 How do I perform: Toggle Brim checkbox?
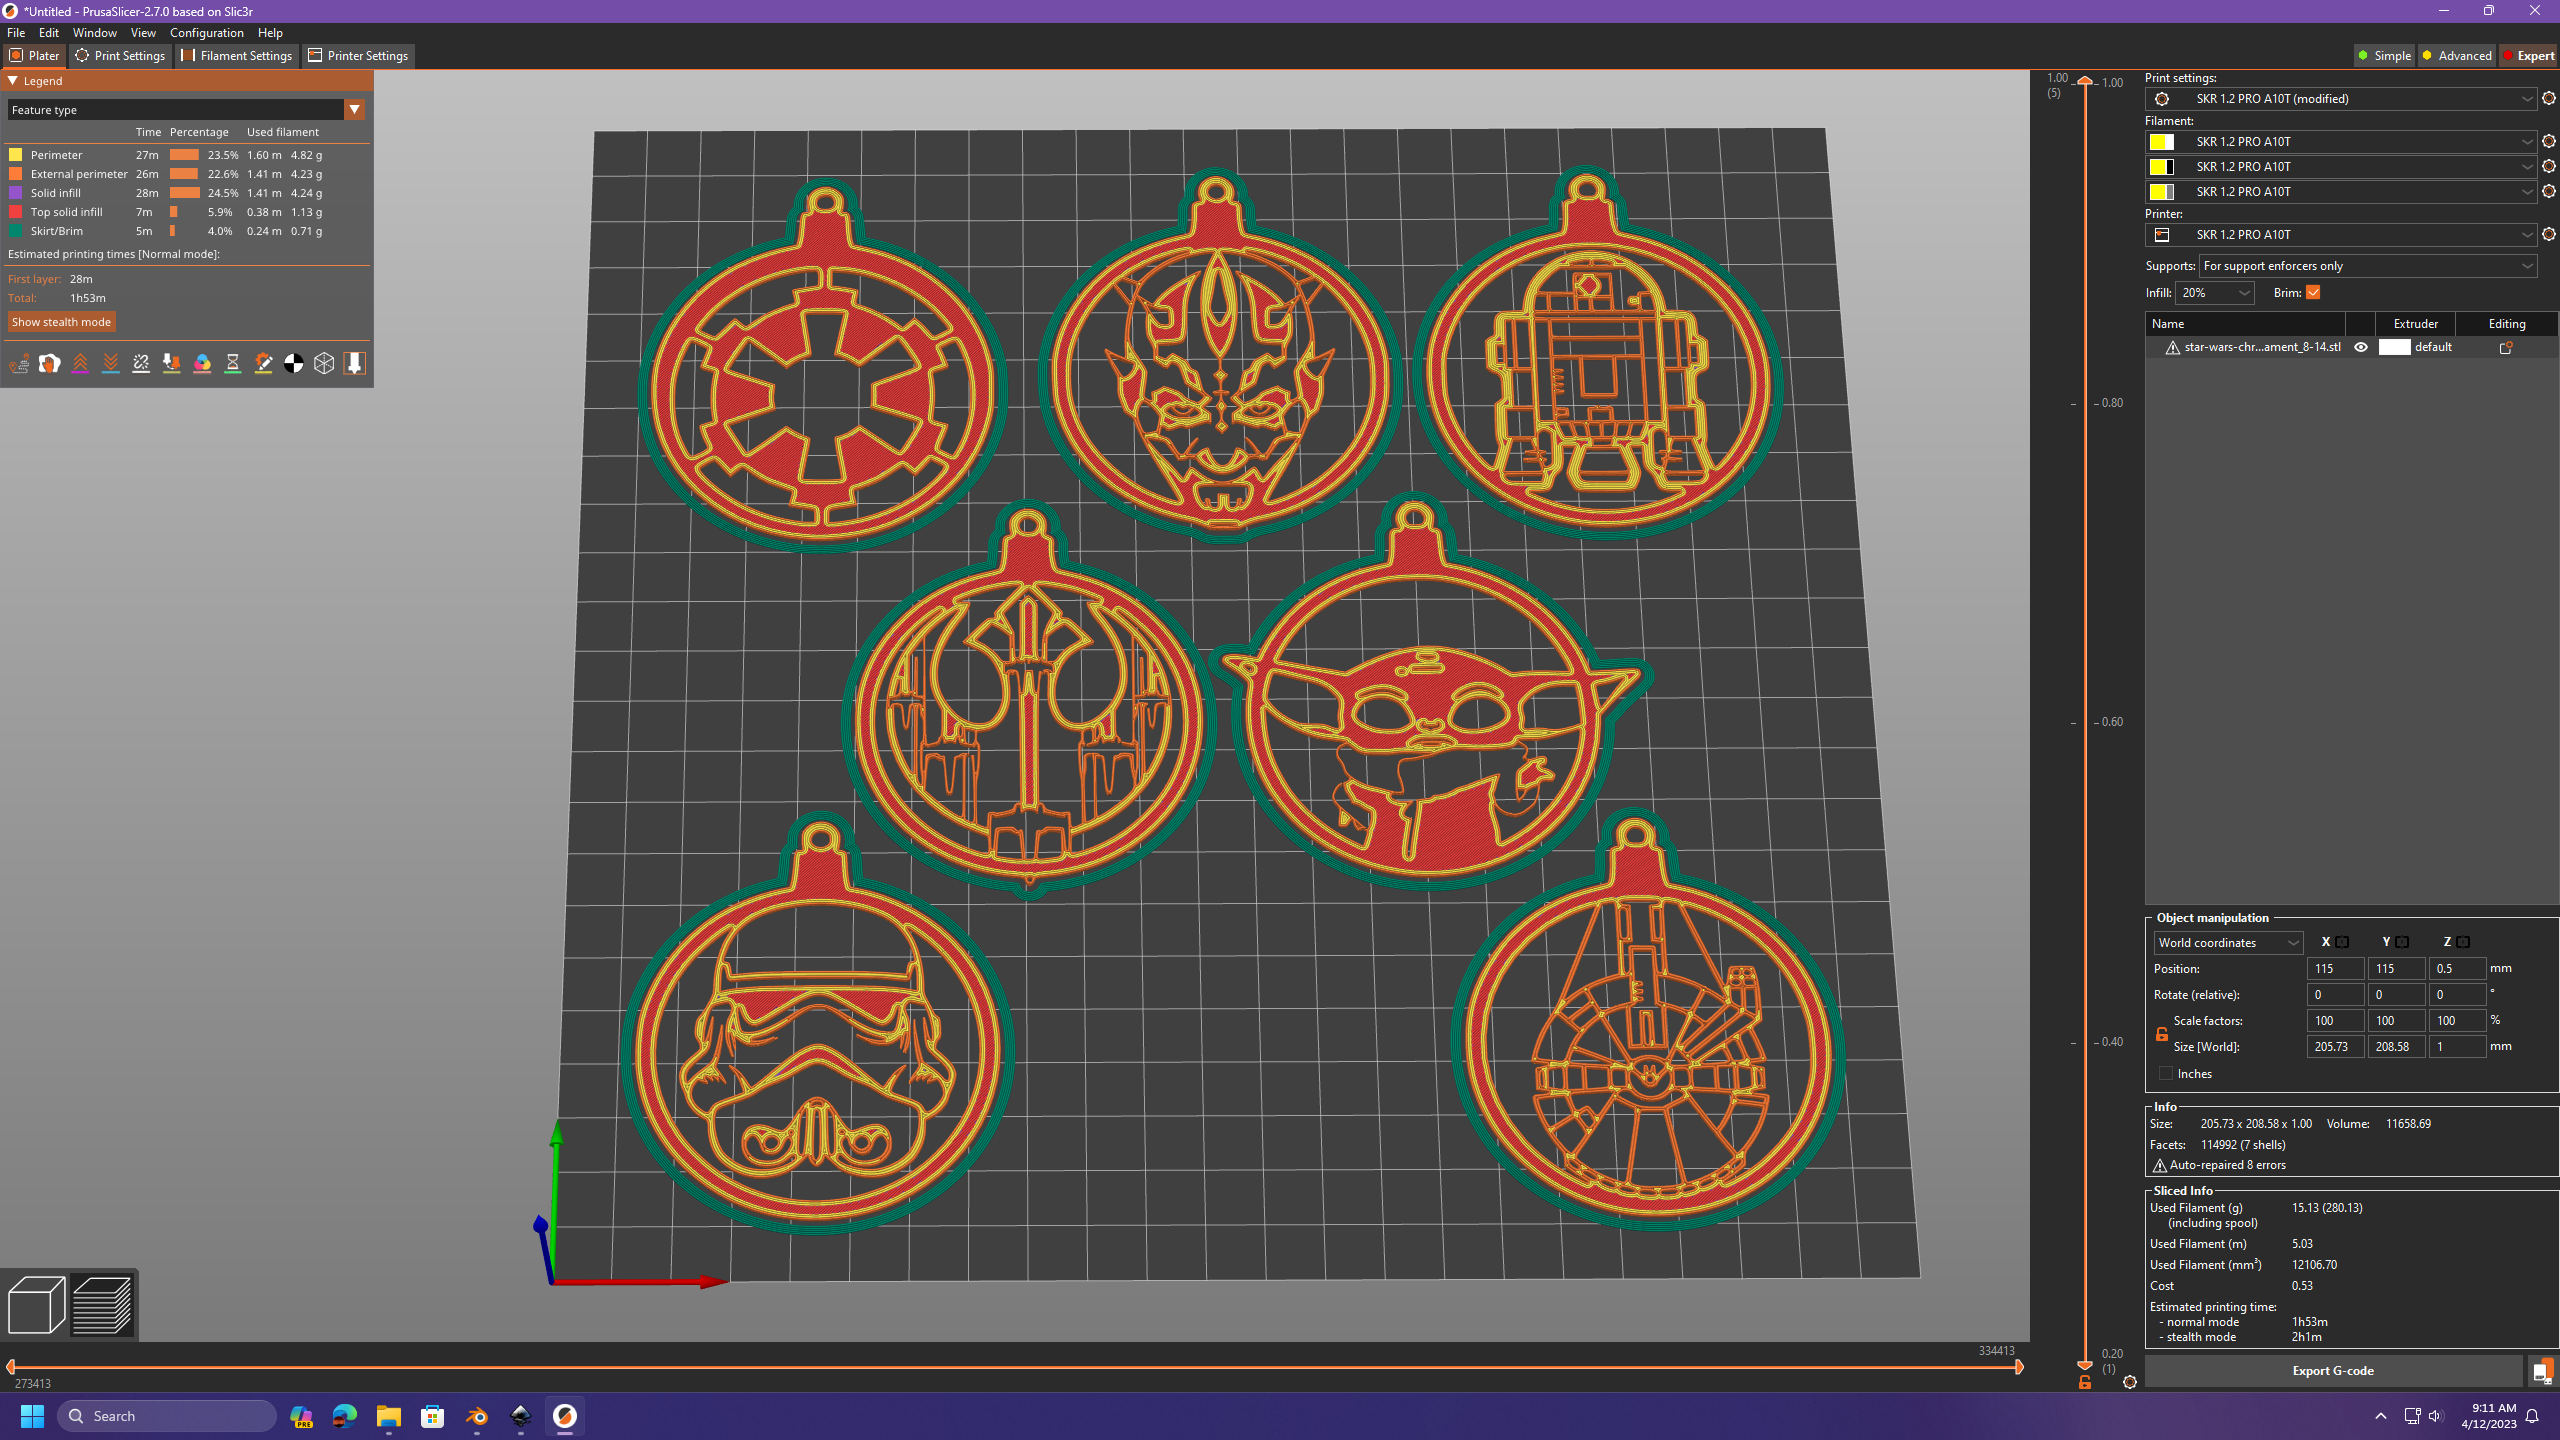2313,292
